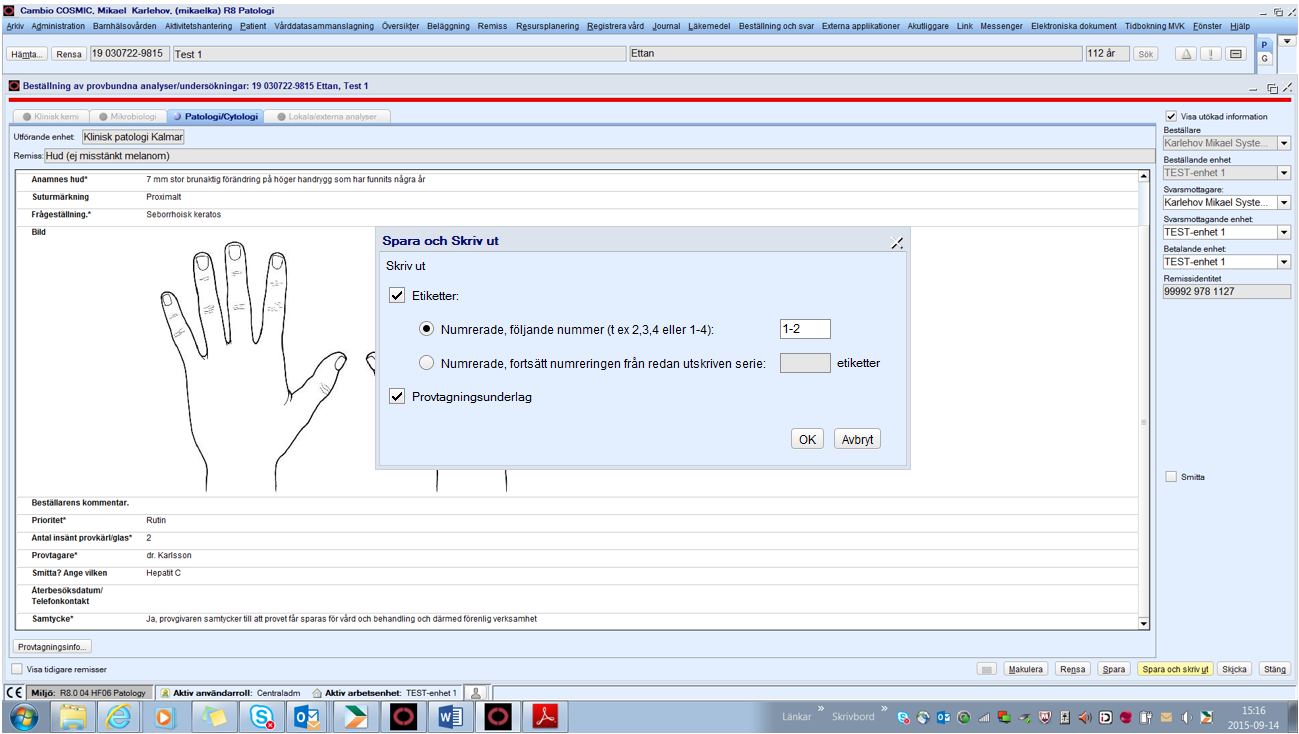Screen dimensions: 1299x734
Task: Open the Beställning och svar menu
Action: point(776,26)
